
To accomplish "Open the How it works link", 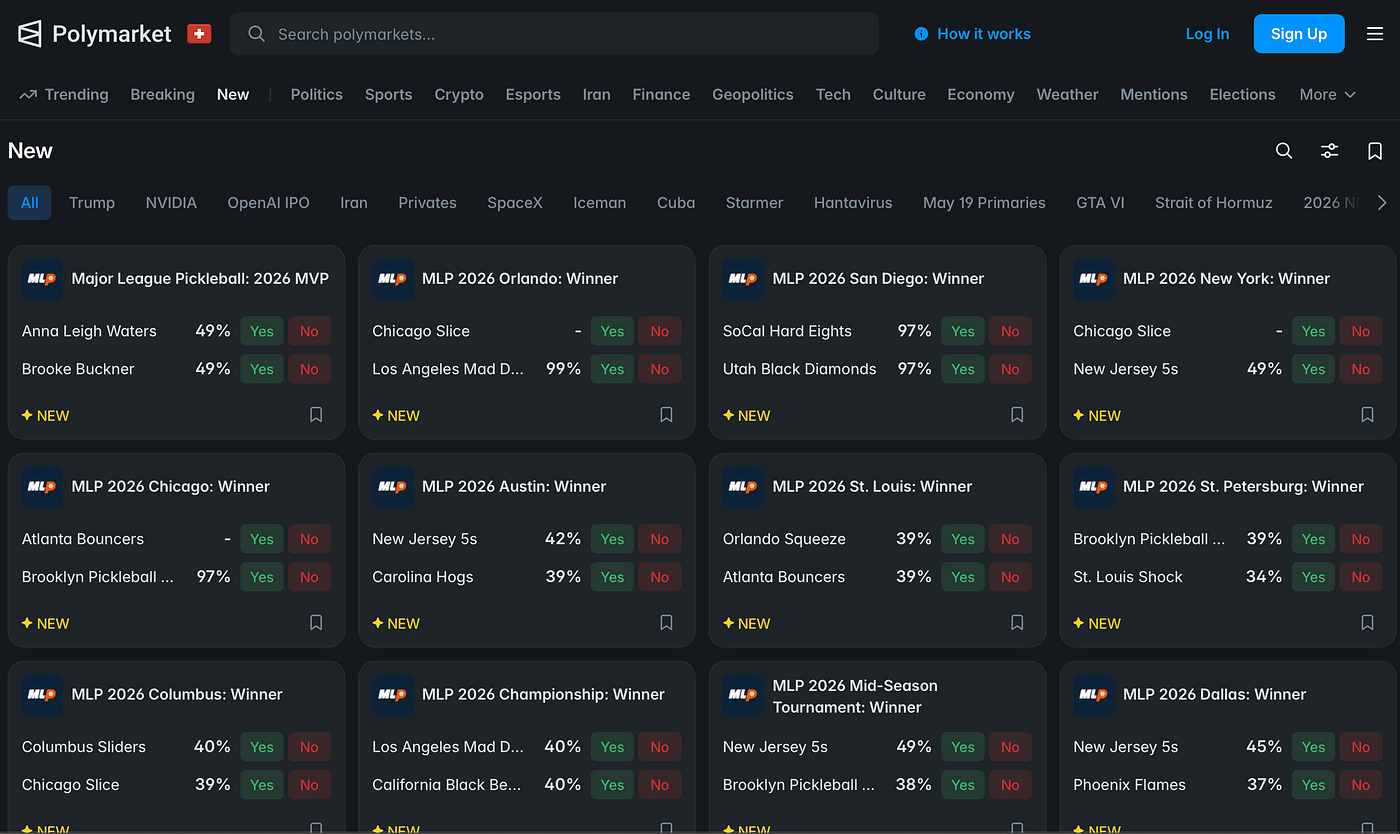I will click(972, 34).
